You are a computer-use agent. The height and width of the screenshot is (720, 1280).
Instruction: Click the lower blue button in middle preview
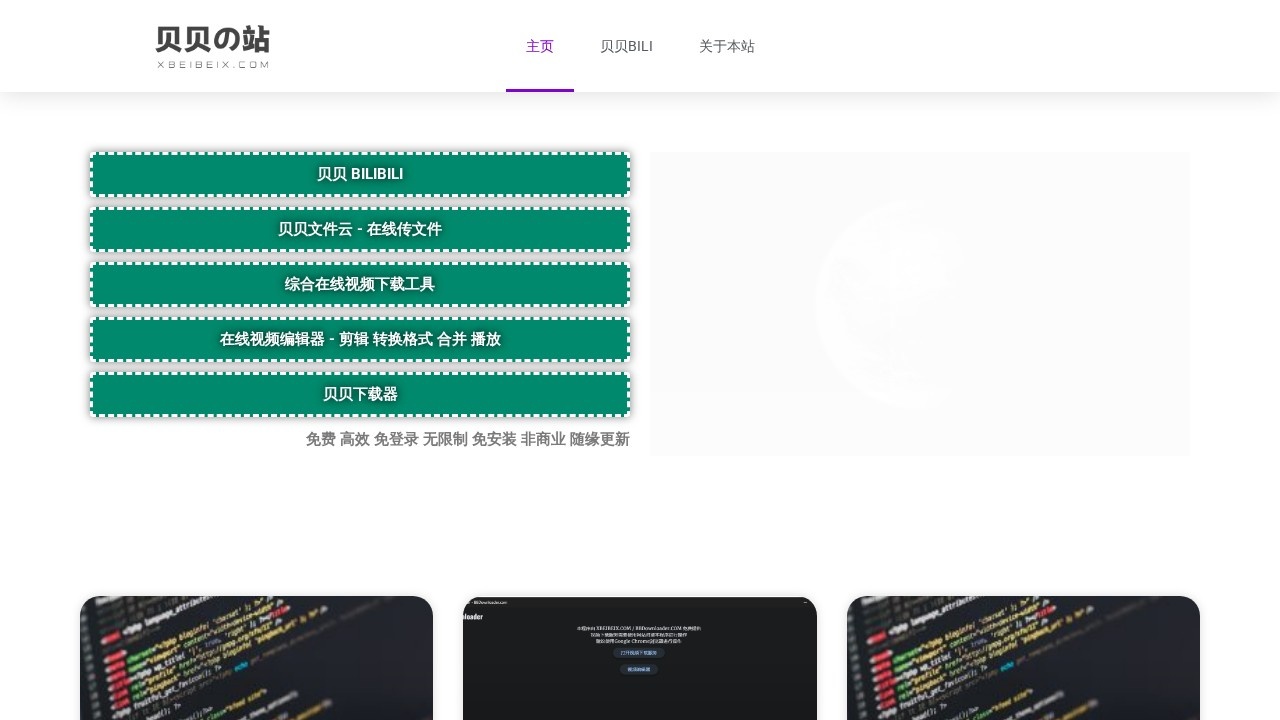pos(639,669)
